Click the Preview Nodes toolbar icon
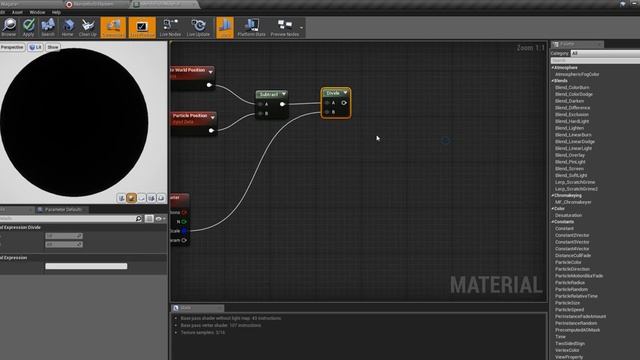The image size is (640, 360). click(284, 27)
